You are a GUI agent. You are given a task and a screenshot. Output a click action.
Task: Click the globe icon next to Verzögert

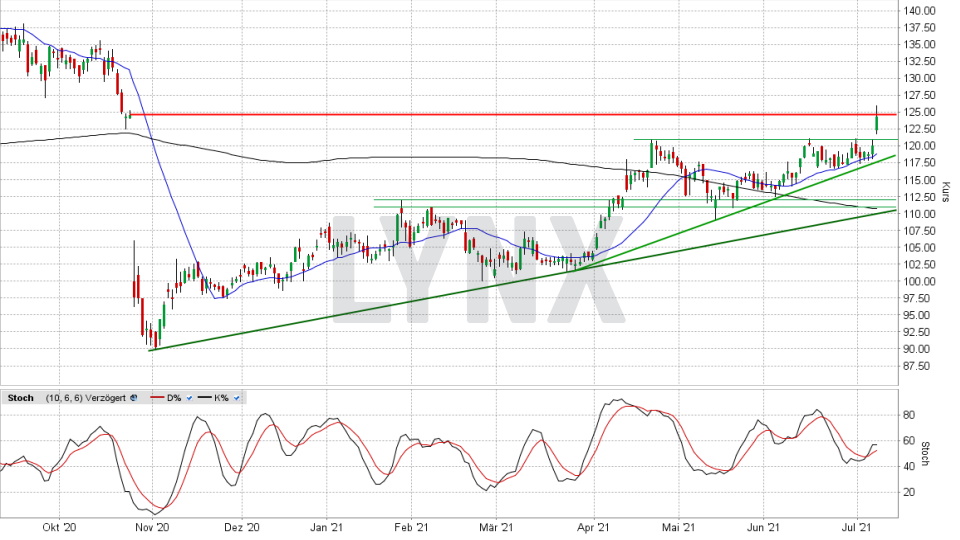coord(133,398)
